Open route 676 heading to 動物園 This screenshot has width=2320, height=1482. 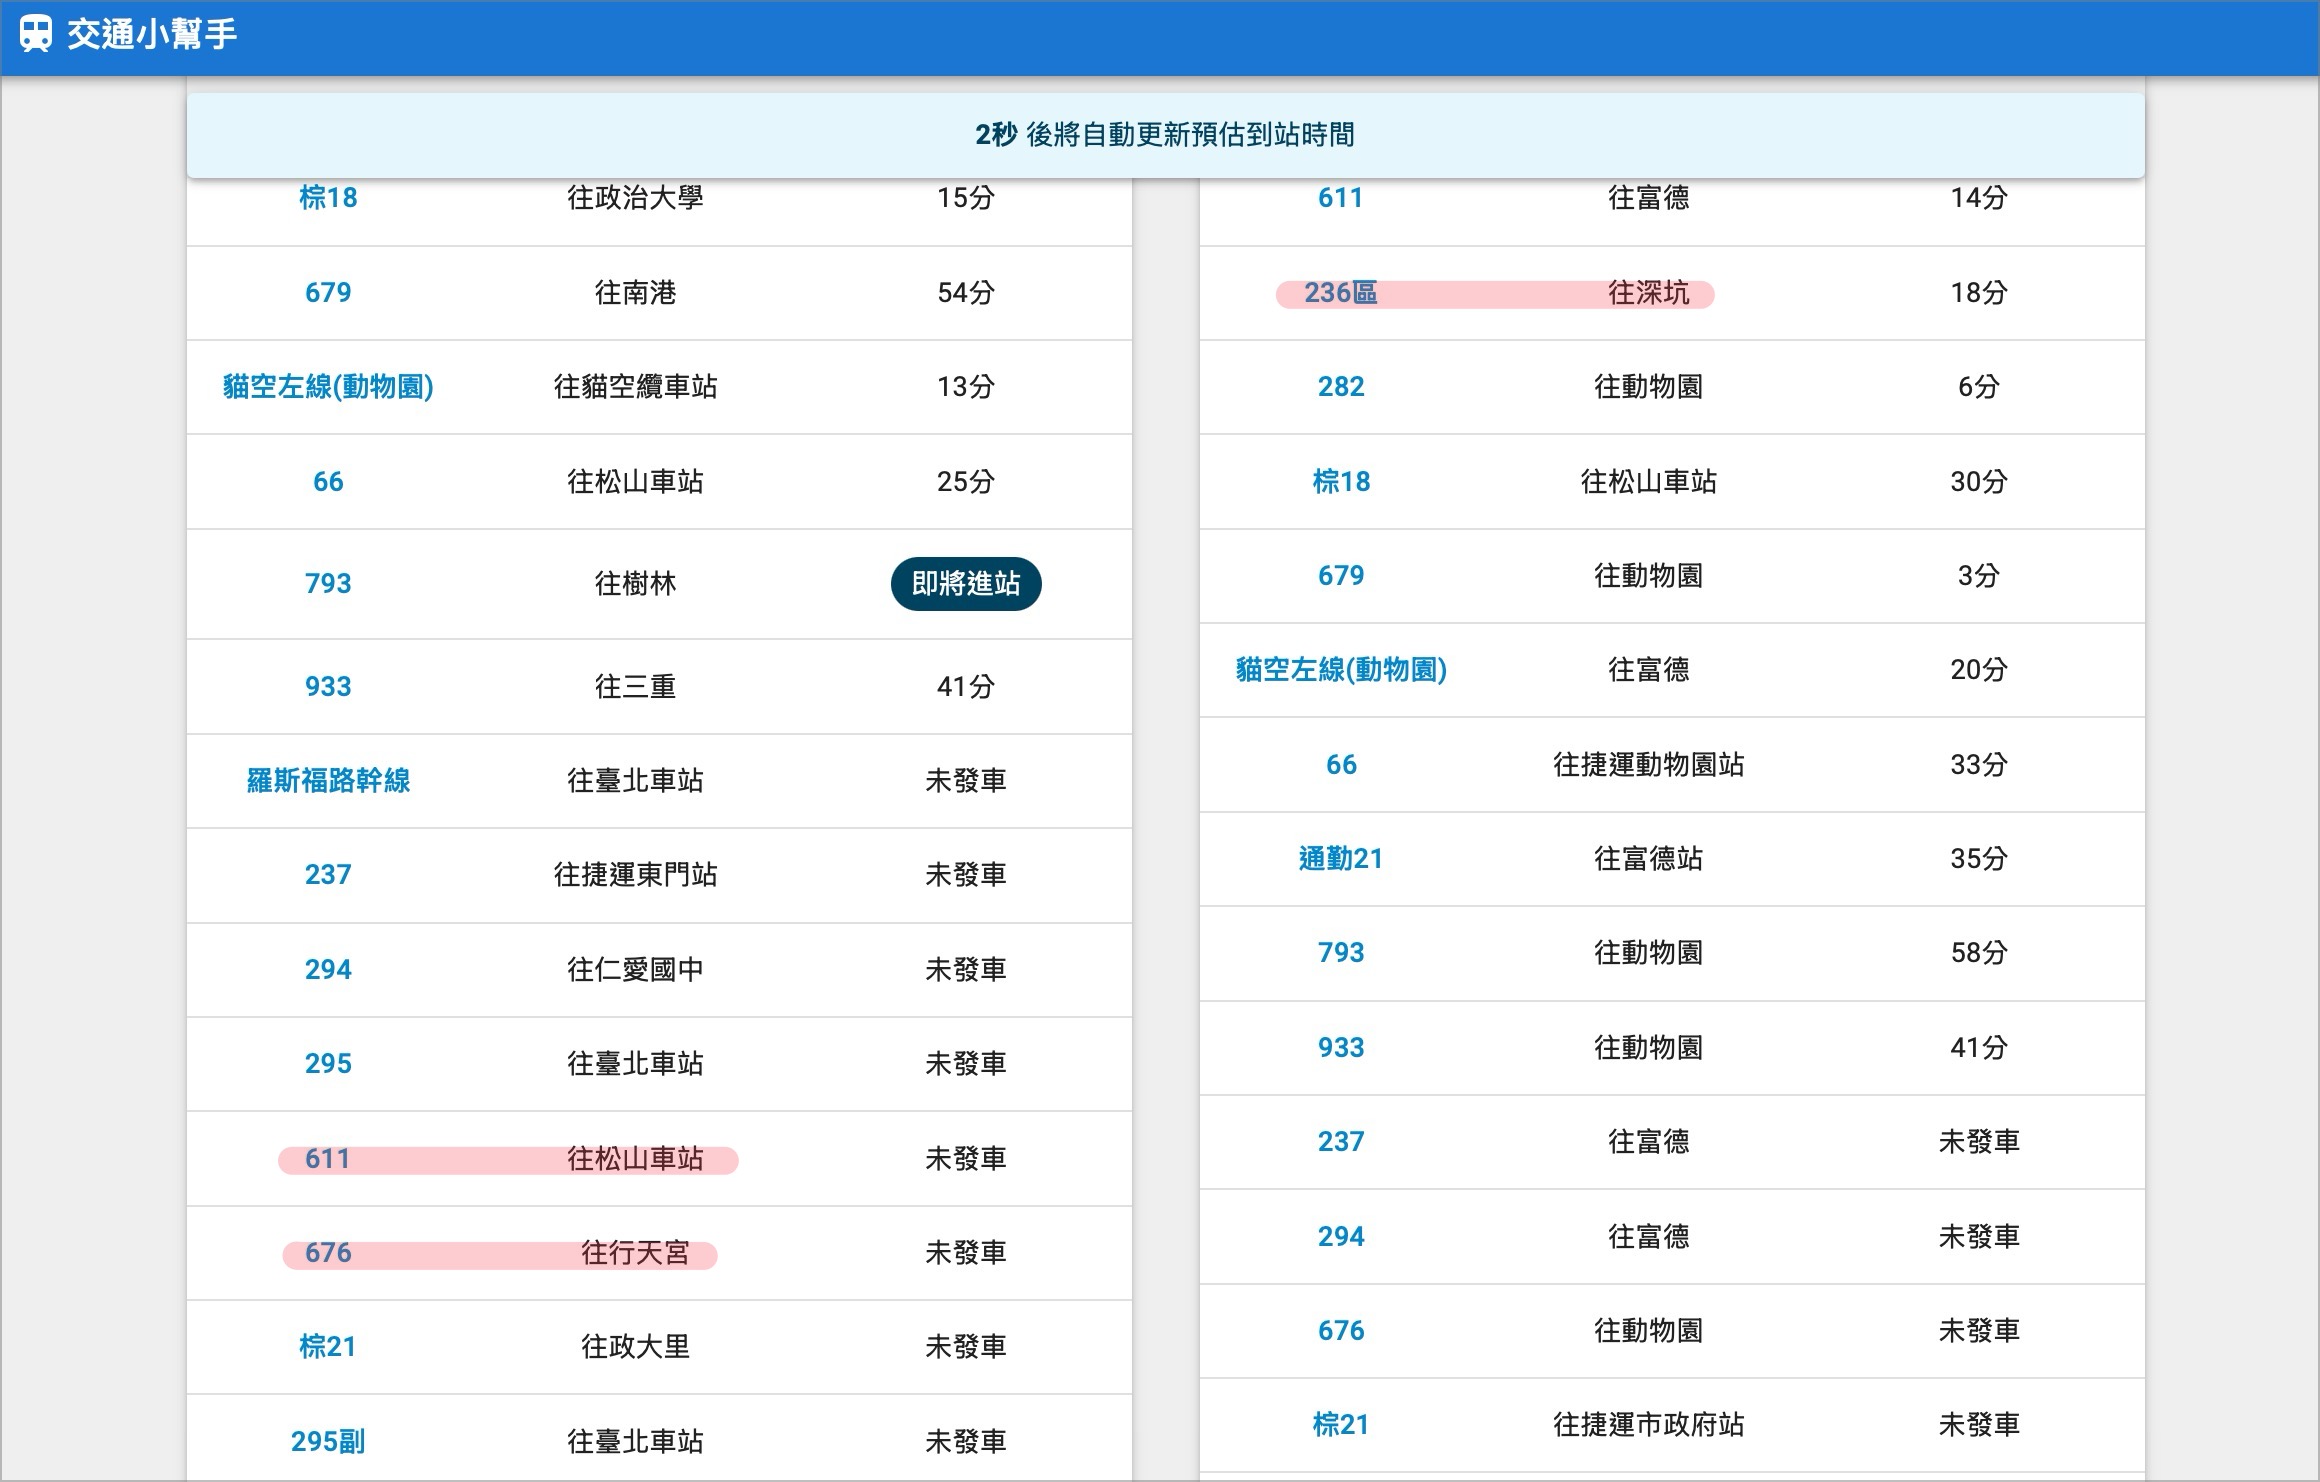[x=1341, y=1331]
